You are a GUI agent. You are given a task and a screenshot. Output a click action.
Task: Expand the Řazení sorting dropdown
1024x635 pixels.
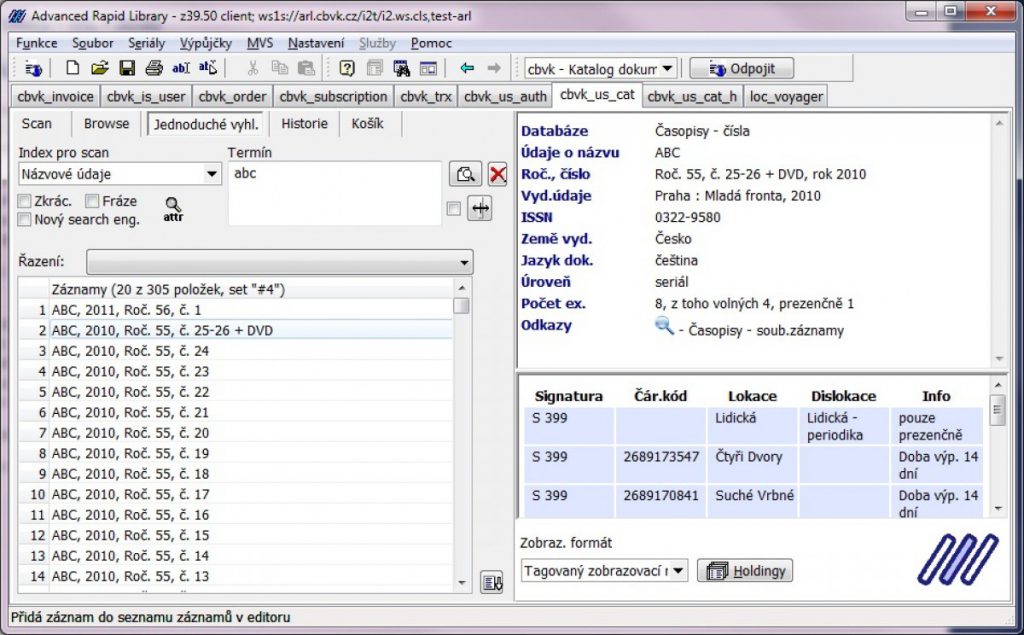(464, 262)
